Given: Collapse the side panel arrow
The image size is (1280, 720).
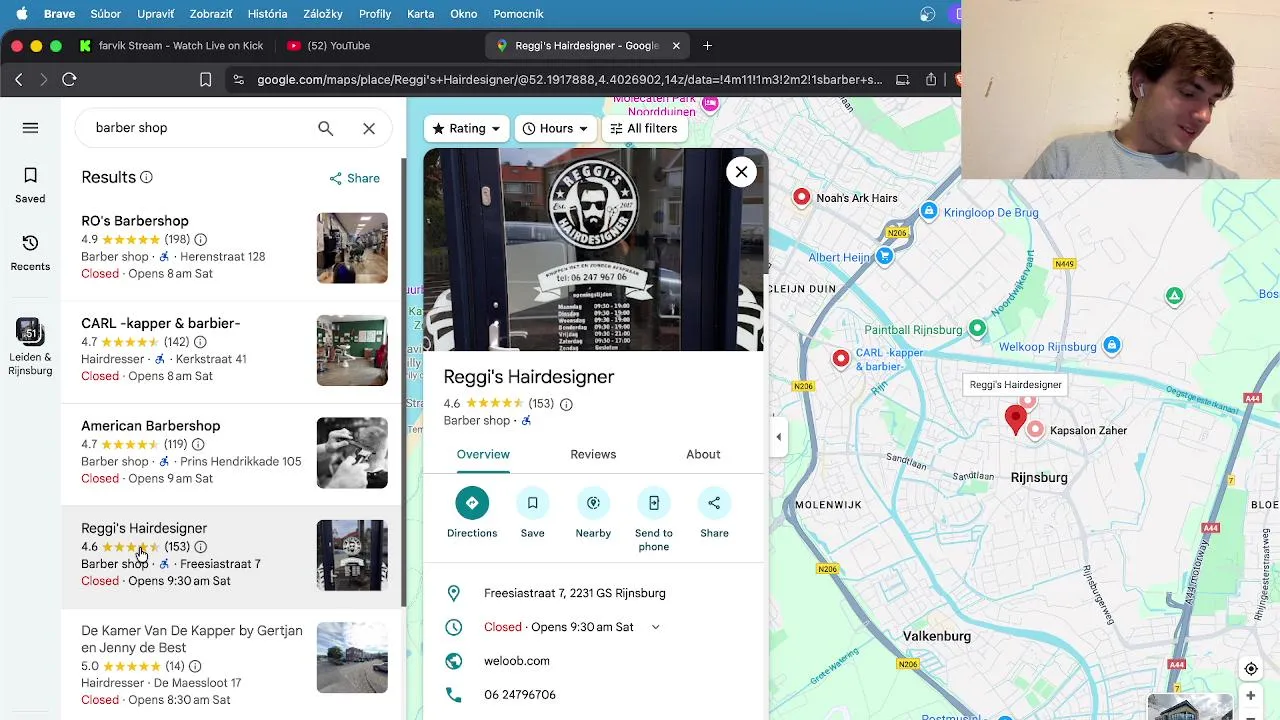Looking at the screenshot, I should tap(778, 436).
